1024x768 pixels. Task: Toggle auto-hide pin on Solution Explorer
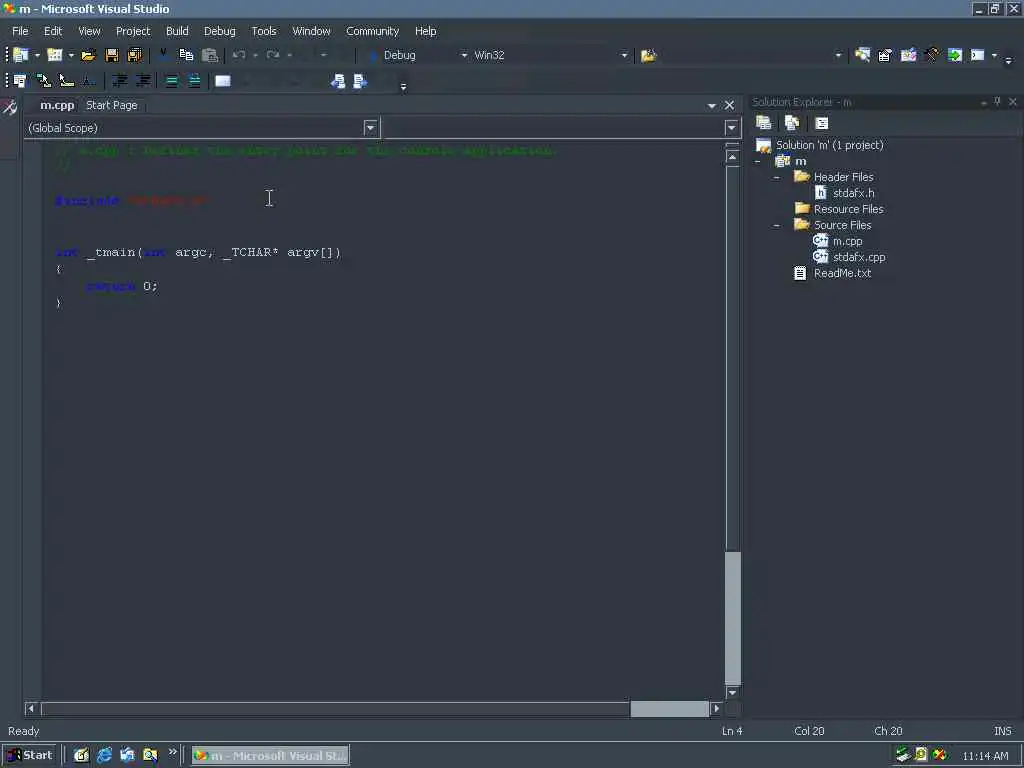997,102
